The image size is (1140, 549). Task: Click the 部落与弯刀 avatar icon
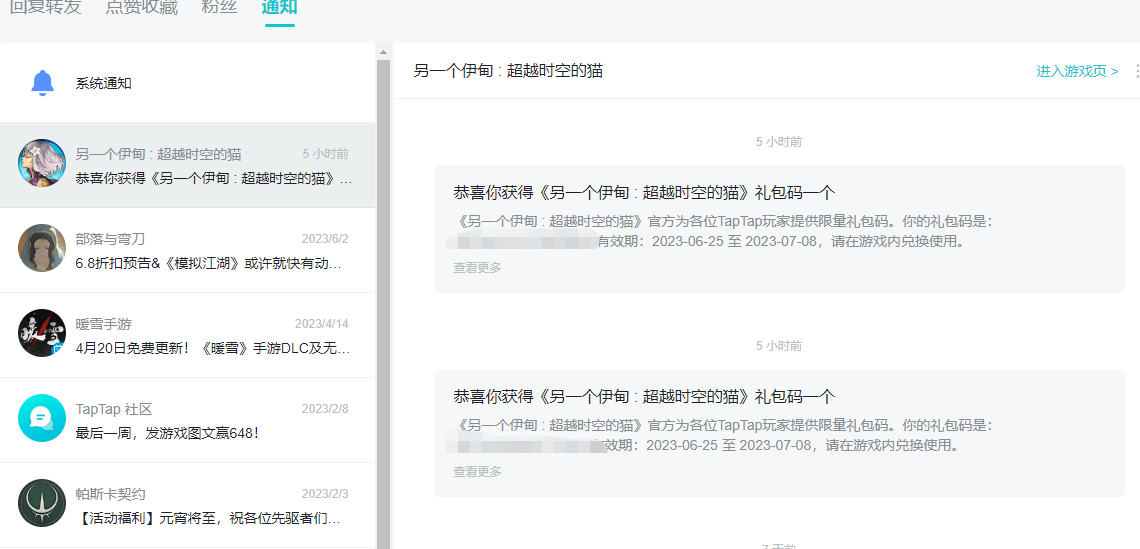(x=42, y=248)
